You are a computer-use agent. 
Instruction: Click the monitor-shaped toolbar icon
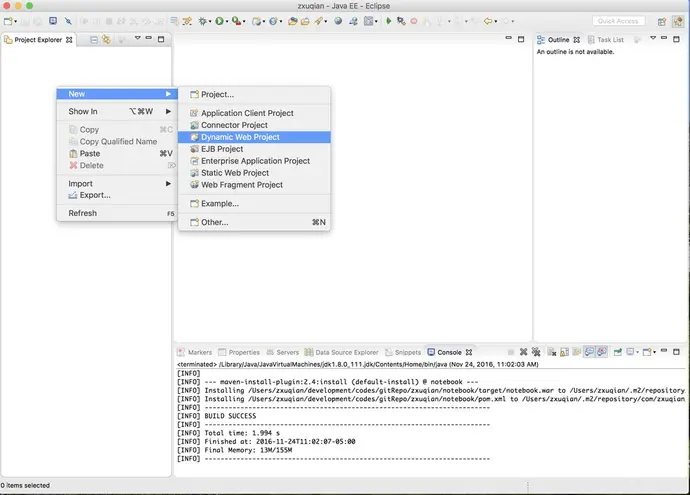tap(53, 21)
